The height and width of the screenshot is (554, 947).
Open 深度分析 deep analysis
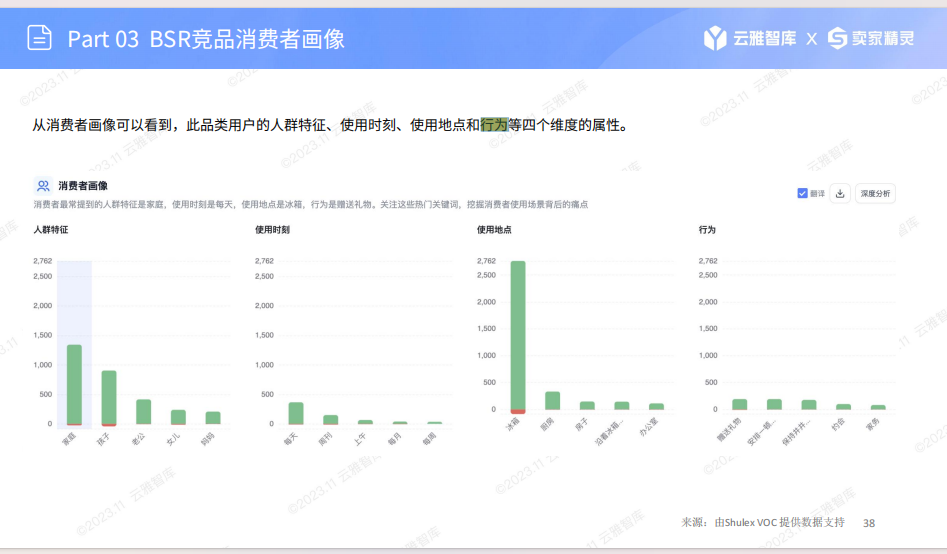coord(875,193)
